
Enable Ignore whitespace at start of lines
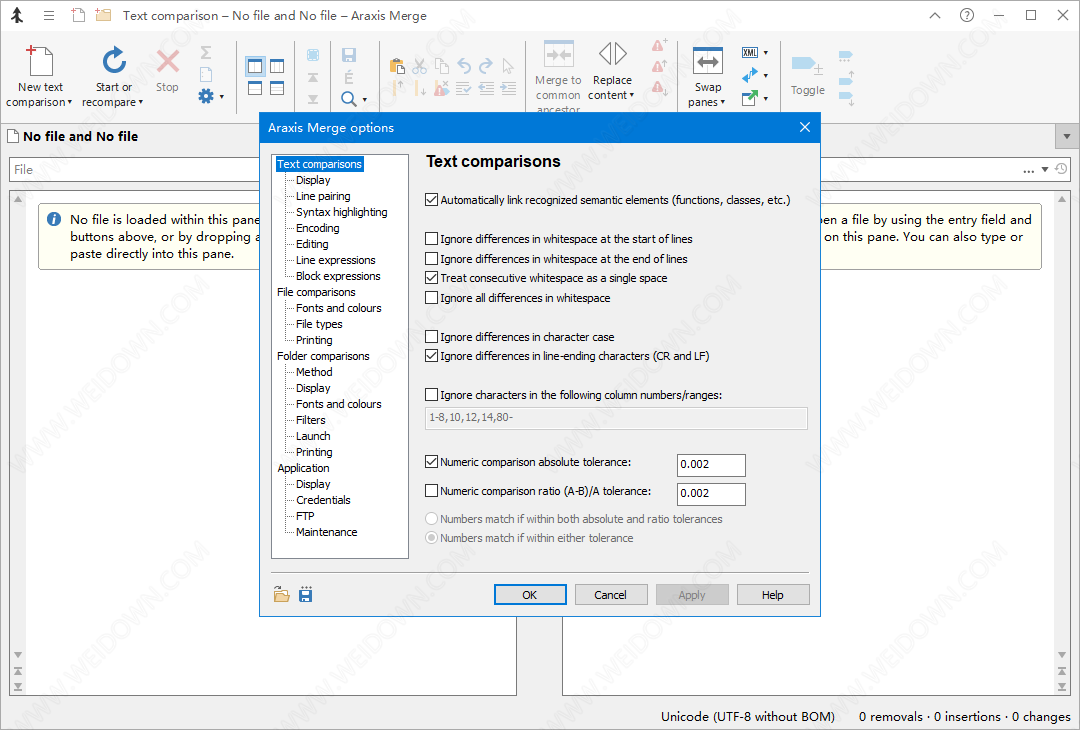(x=431, y=239)
